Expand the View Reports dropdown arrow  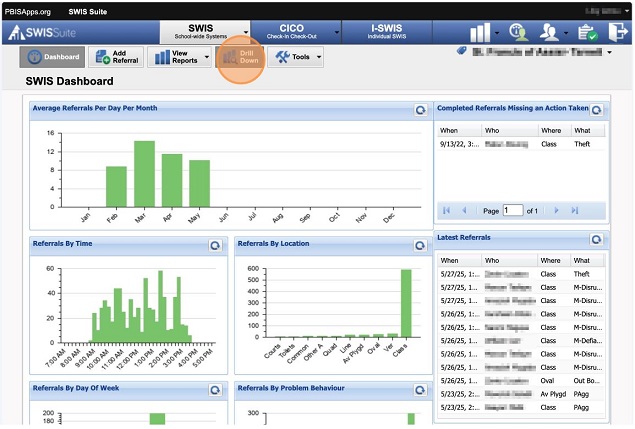click(x=207, y=57)
